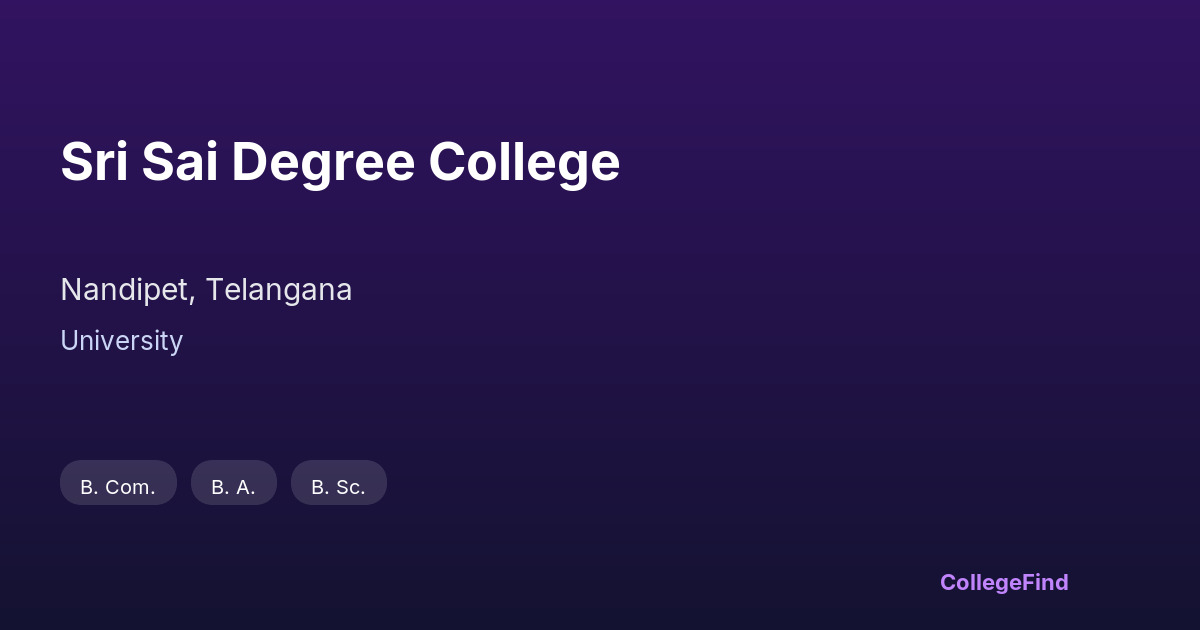Click the word "Sri" in the heading
This screenshot has width=1200, height=630.
coord(94,162)
